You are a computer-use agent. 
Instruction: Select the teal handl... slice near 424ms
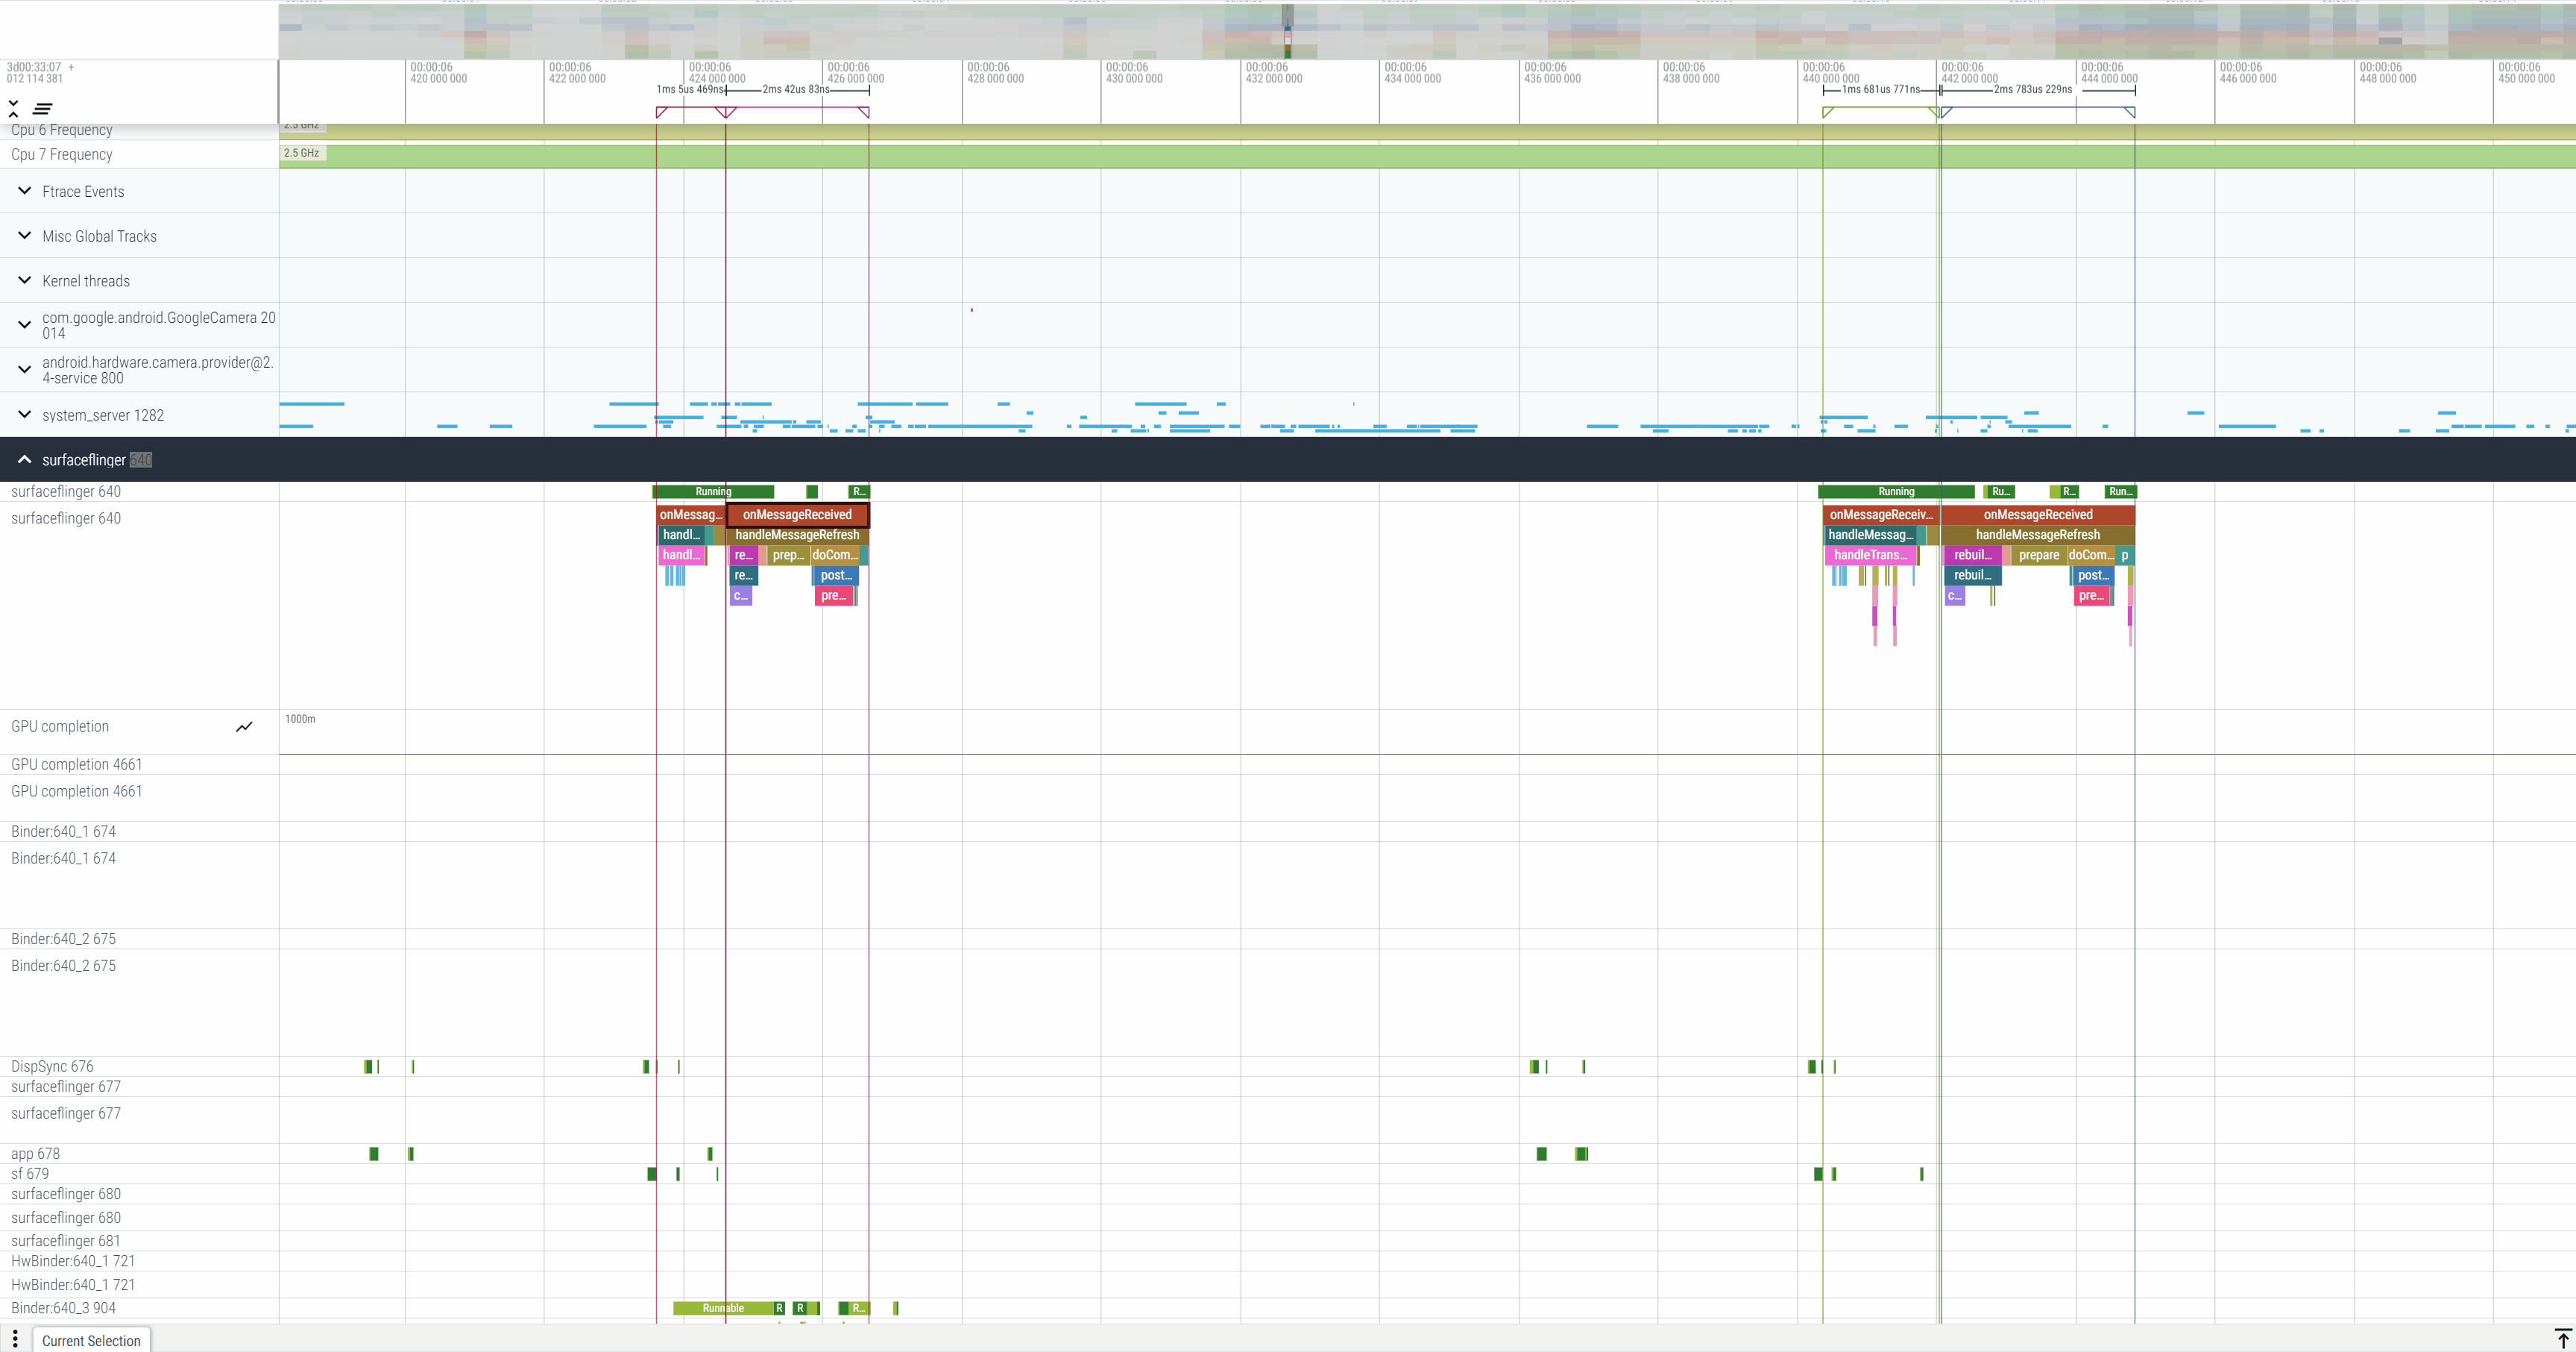[x=682, y=535]
